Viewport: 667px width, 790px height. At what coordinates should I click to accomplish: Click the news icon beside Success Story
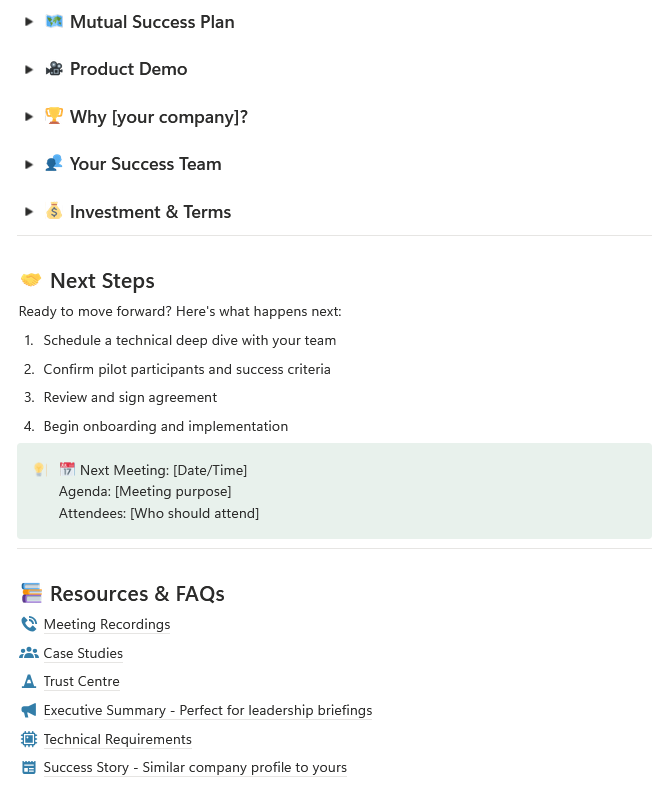(29, 768)
